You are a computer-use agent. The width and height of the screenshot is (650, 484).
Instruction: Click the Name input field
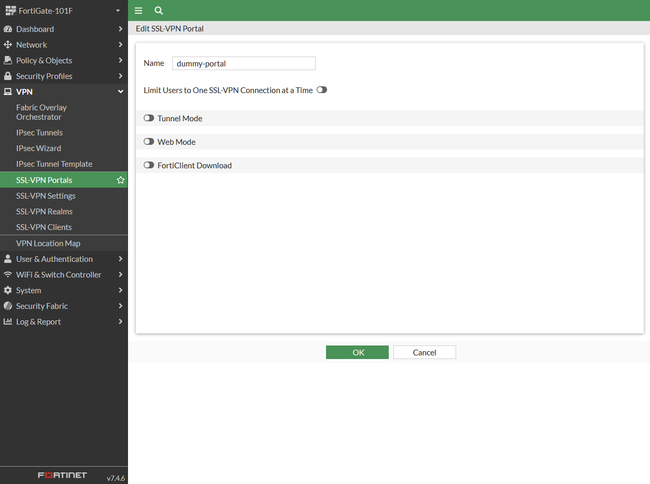tap(244, 63)
